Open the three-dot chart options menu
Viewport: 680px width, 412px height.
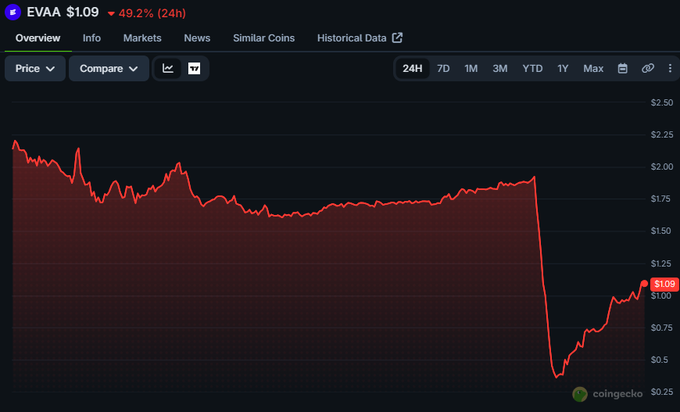point(670,69)
